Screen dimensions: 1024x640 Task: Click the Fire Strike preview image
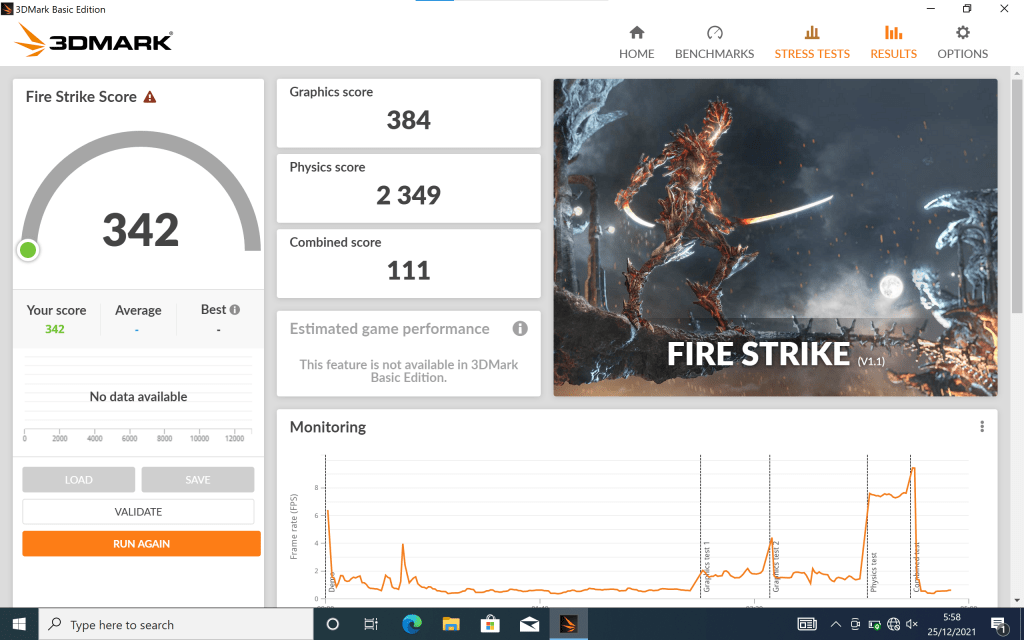775,237
